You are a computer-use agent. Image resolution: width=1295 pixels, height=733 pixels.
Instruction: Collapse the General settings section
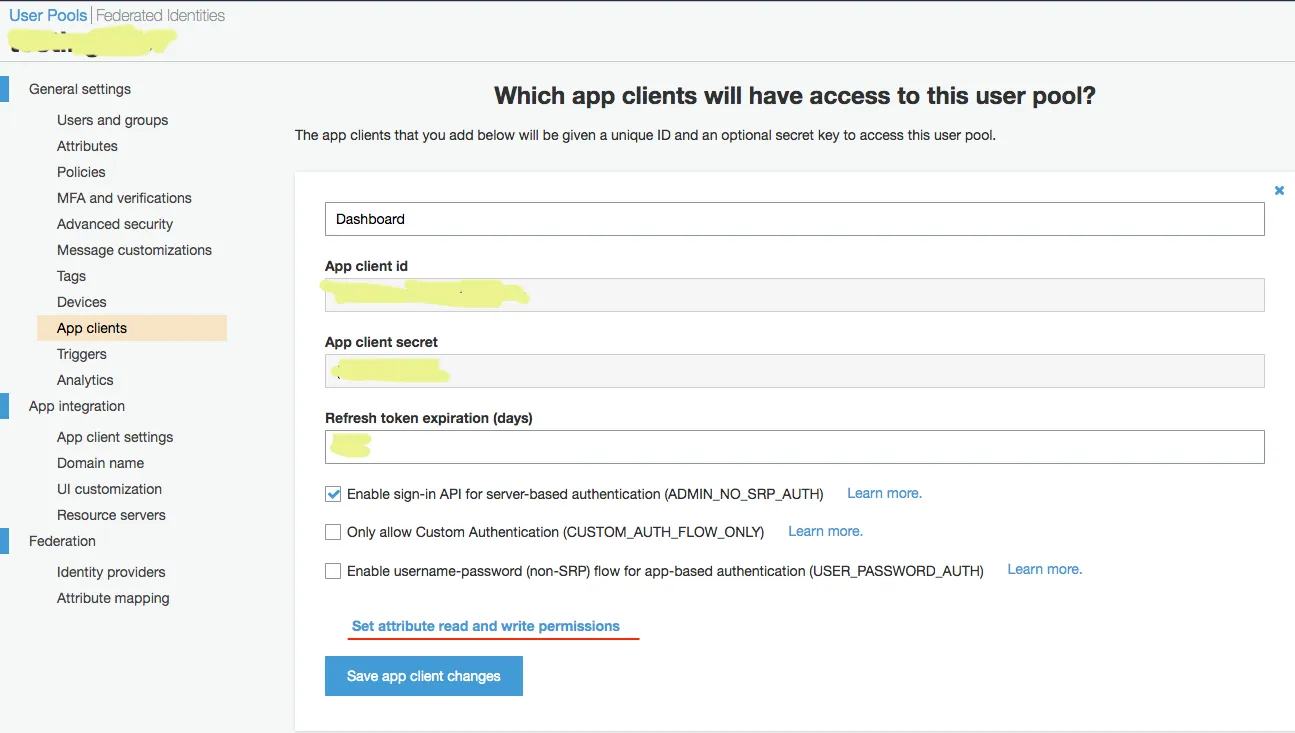pyautogui.click(x=79, y=89)
